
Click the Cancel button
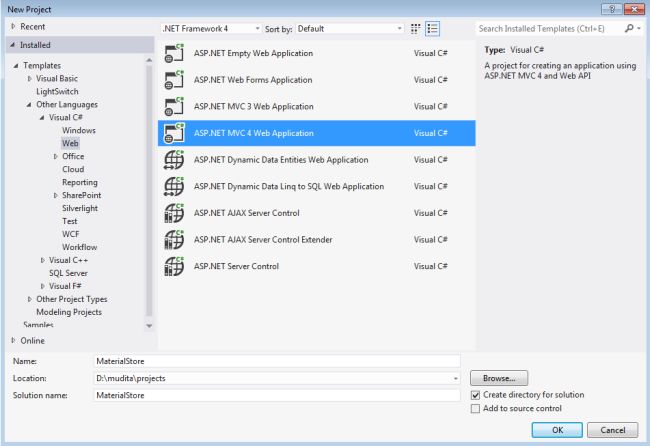click(613, 430)
